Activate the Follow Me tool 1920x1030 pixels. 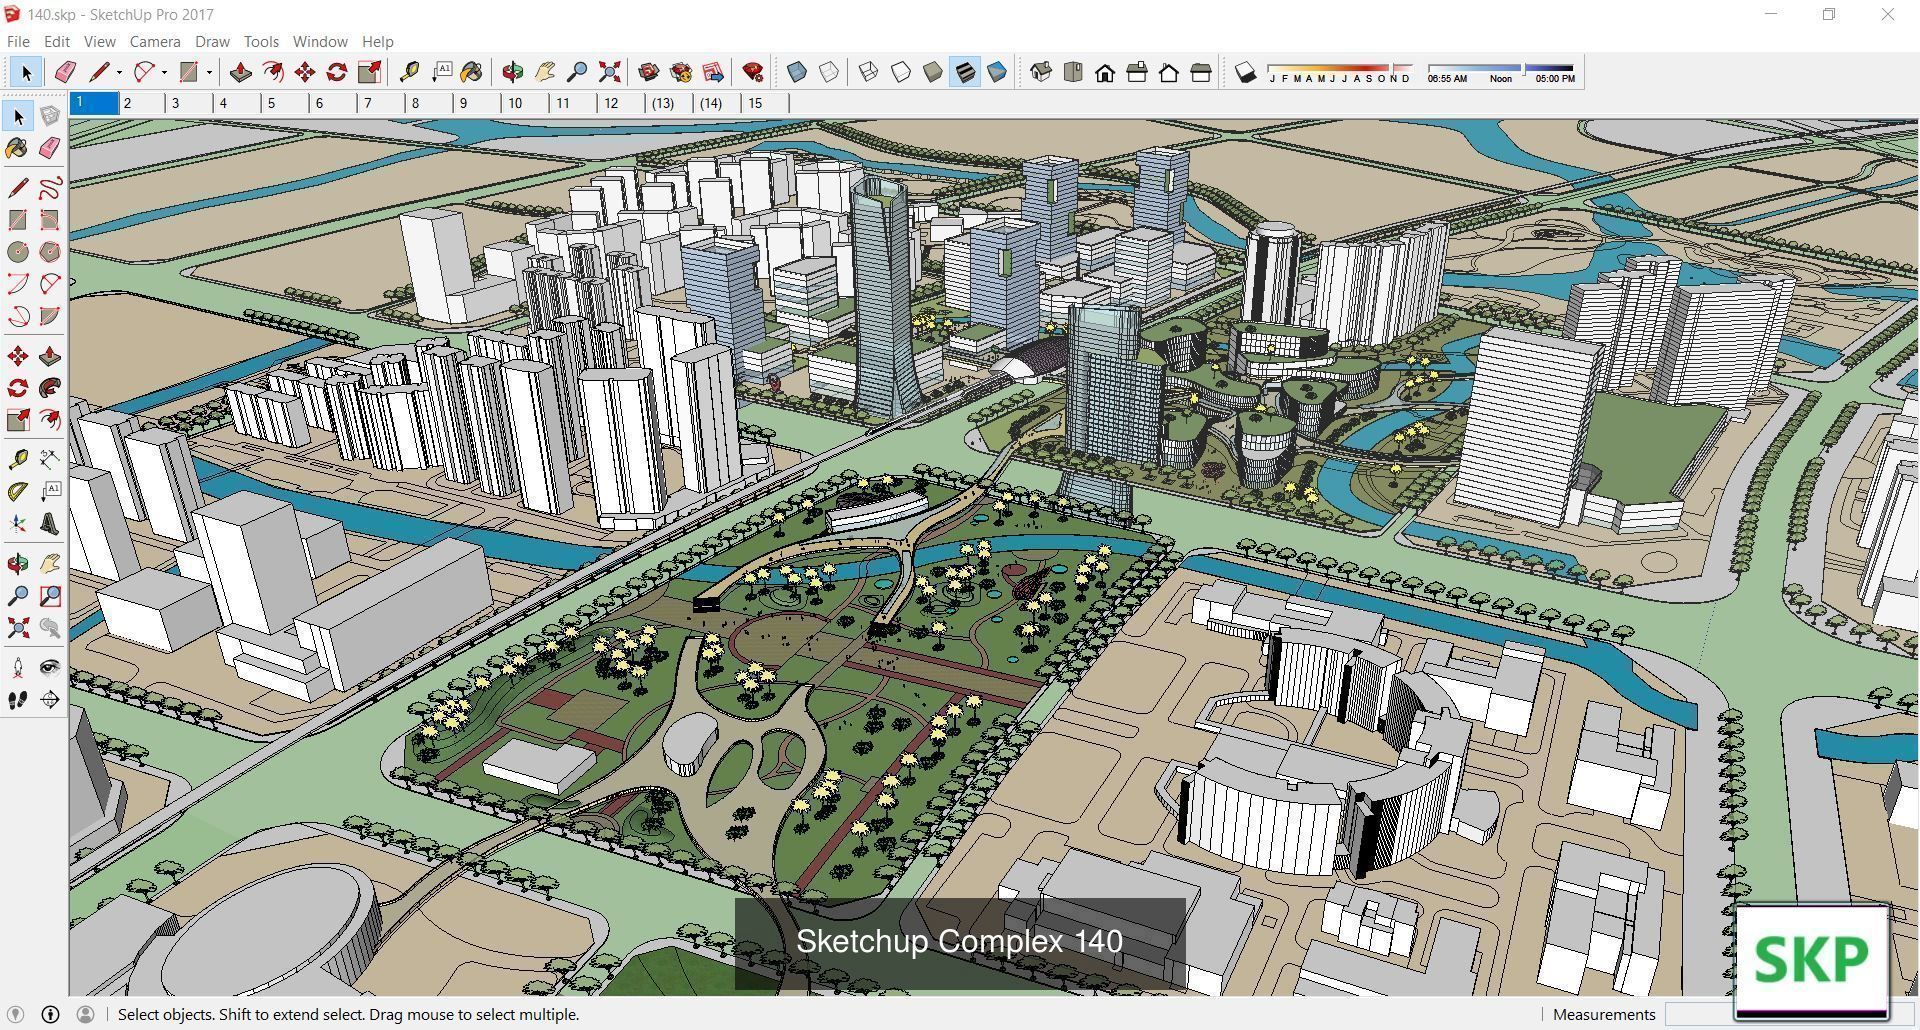[50, 388]
